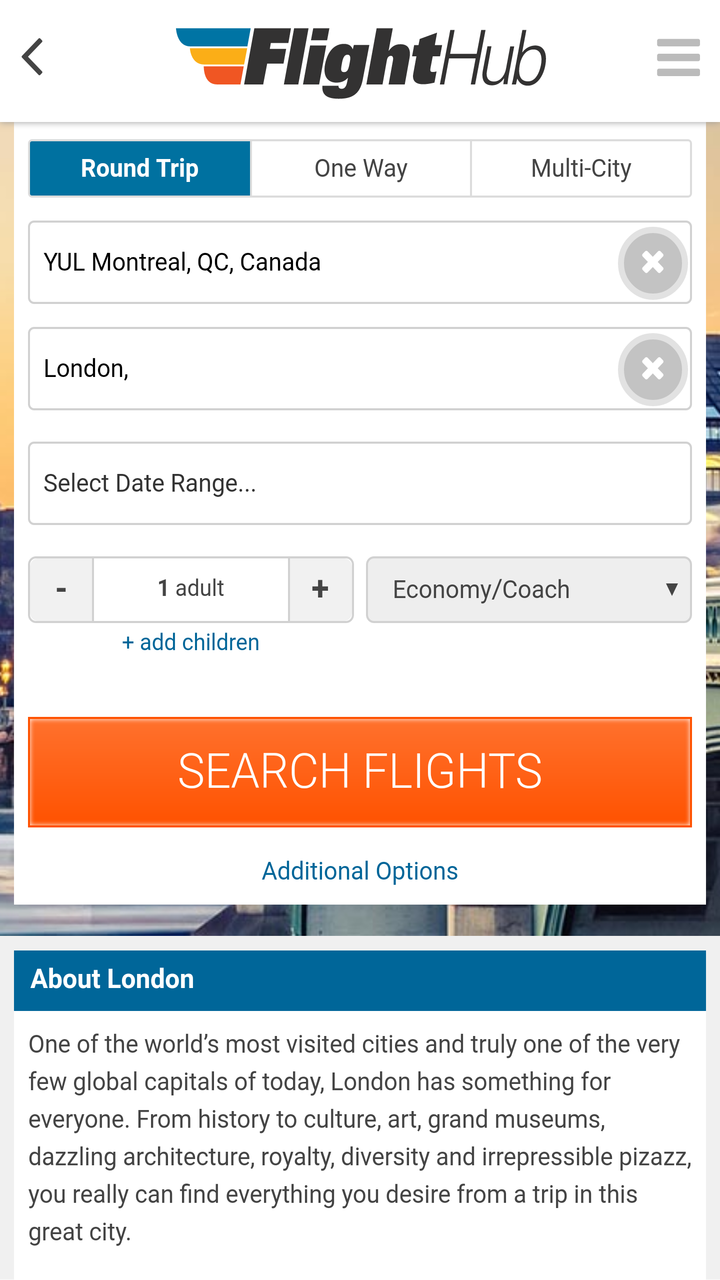Viewport: 720px width, 1280px height.
Task: Switch to the One Way tab
Action: tap(360, 168)
